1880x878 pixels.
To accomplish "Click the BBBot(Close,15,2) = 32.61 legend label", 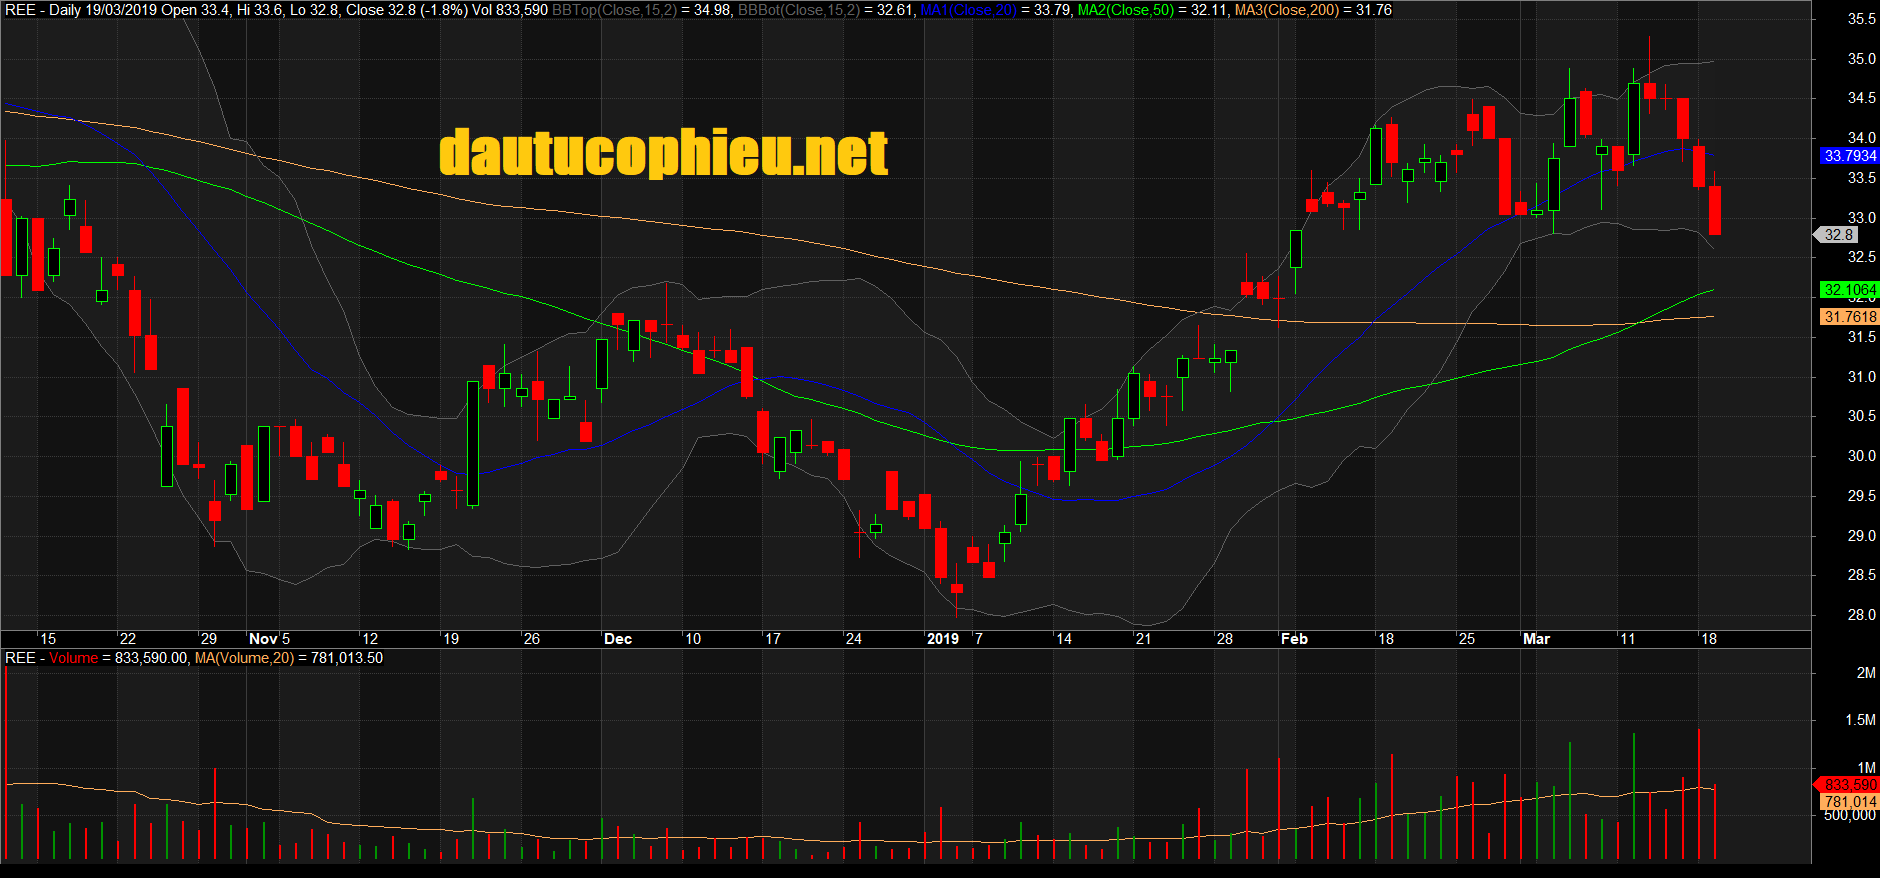I will [826, 10].
